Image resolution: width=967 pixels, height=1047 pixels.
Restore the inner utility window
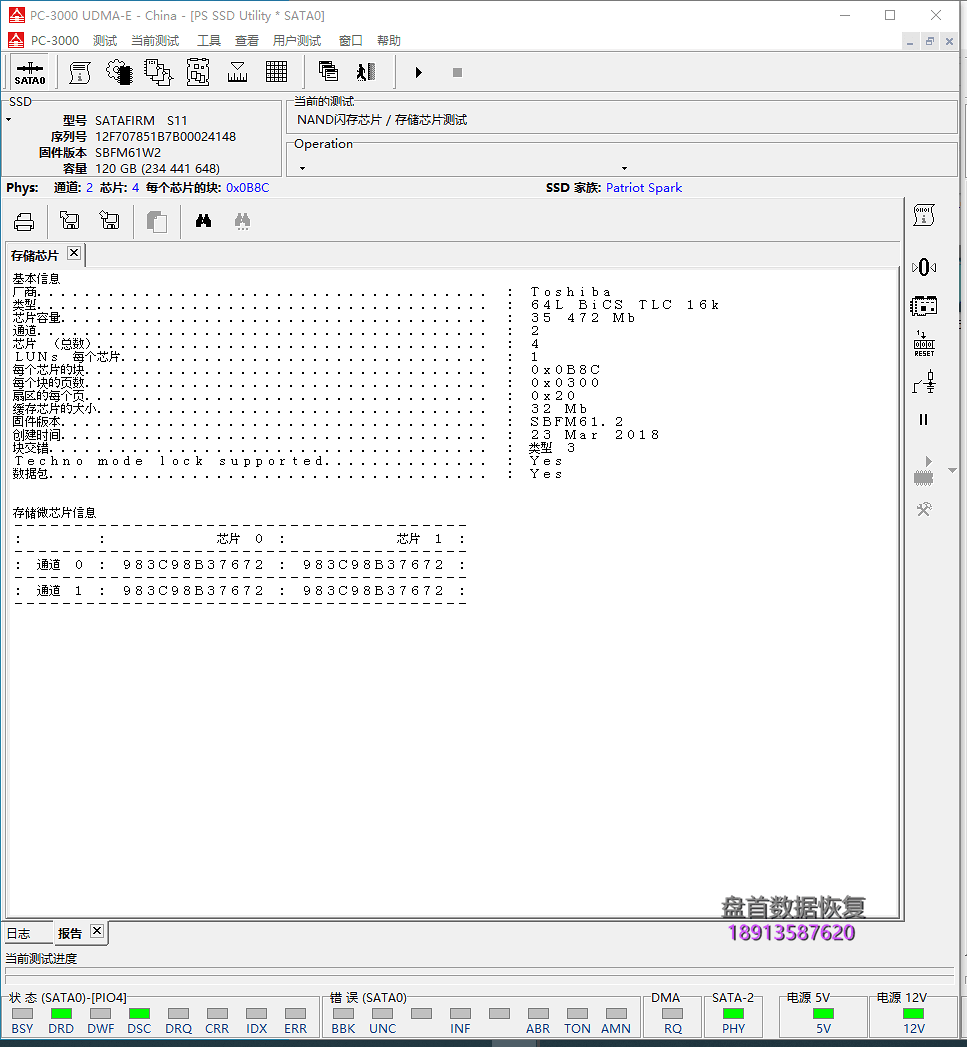pyautogui.click(x=930, y=41)
